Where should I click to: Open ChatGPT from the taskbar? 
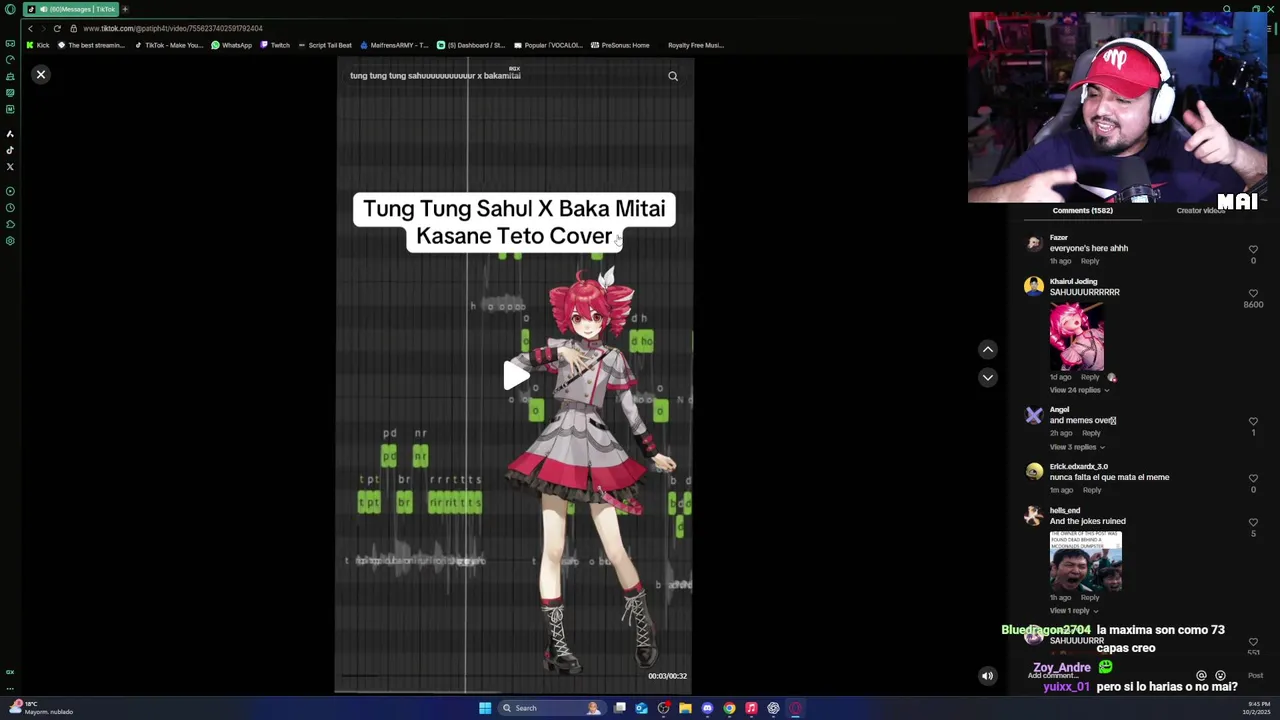[x=773, y=708]
